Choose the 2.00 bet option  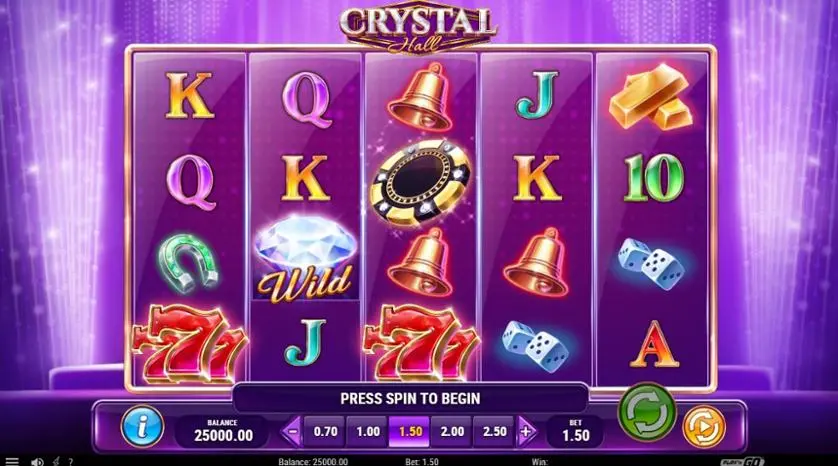tap(452, 431)
